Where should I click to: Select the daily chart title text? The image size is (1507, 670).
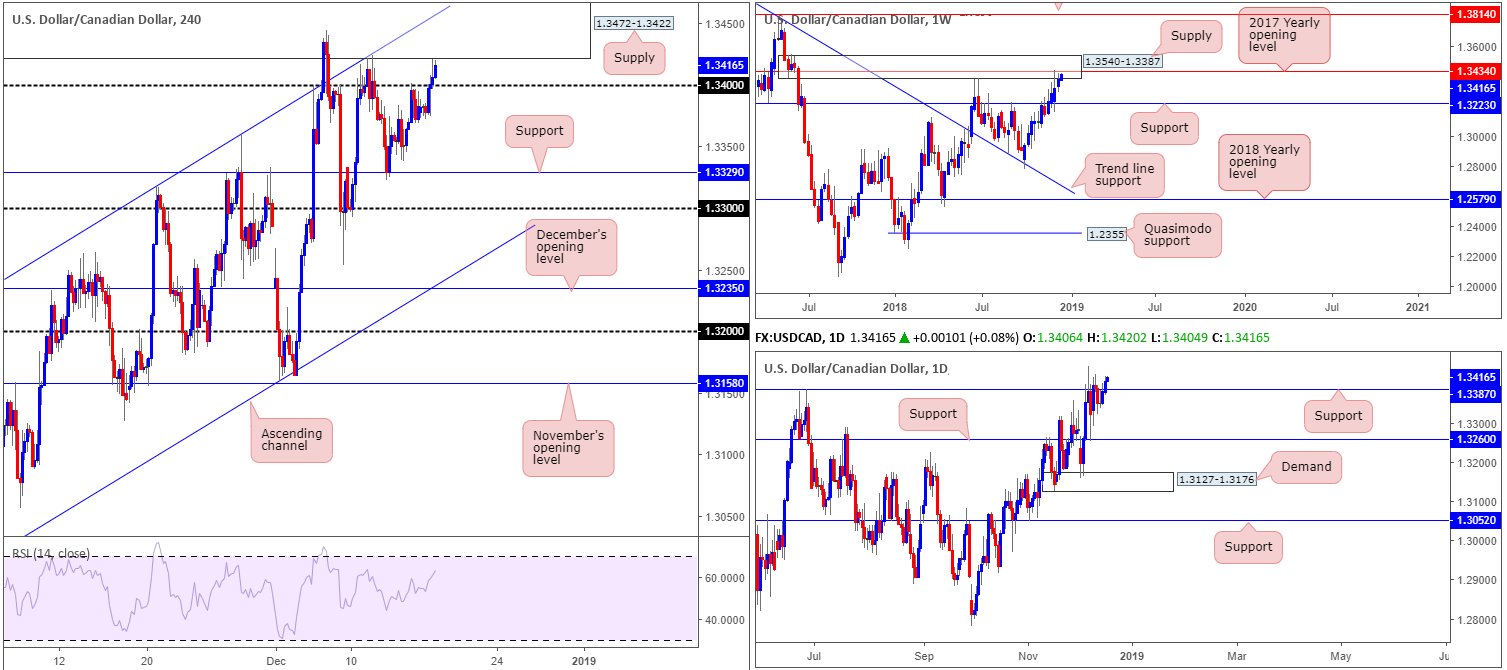[x=856, y=369]
